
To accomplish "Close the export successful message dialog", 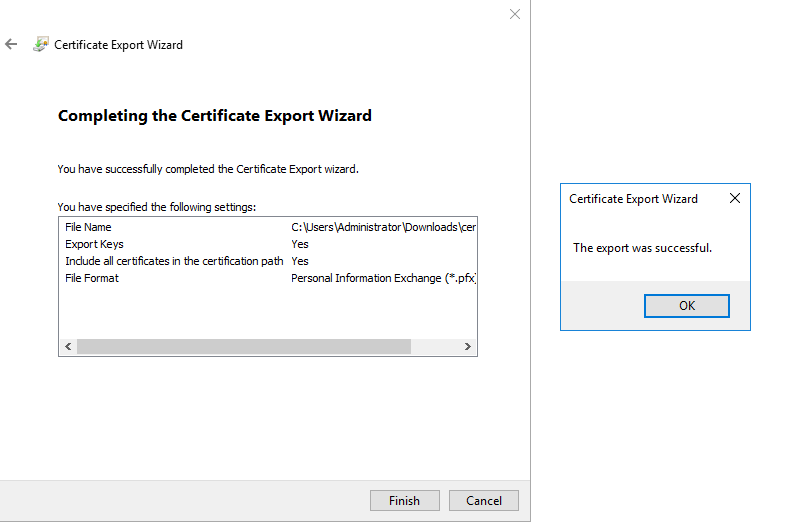I will tap(735, 198).
